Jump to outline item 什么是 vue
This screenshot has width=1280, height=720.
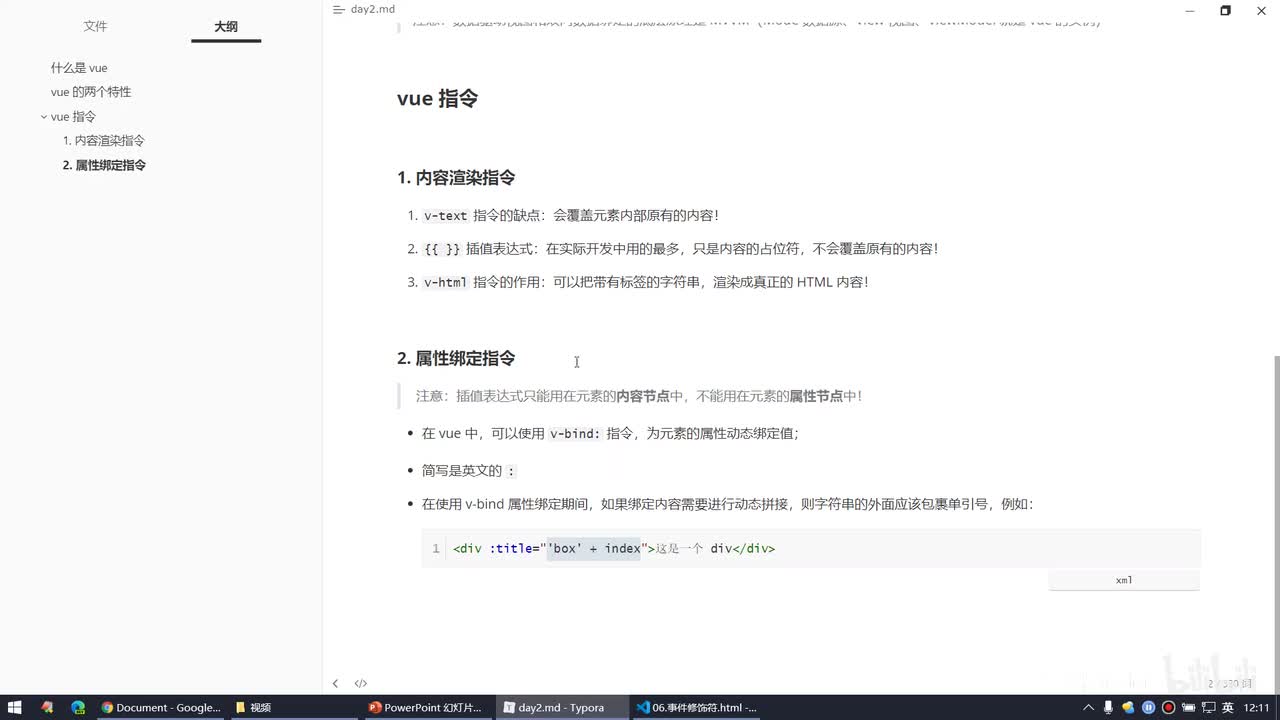click(79, 68)
